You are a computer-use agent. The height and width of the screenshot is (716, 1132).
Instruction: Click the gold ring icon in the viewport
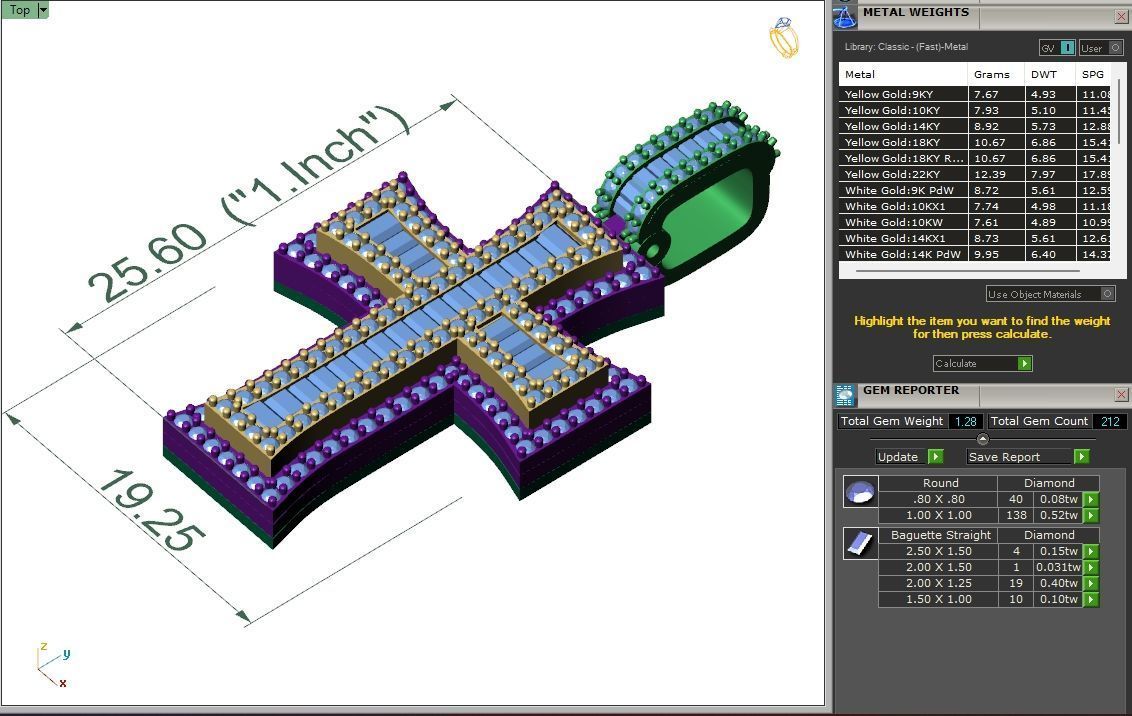point(784,38)
